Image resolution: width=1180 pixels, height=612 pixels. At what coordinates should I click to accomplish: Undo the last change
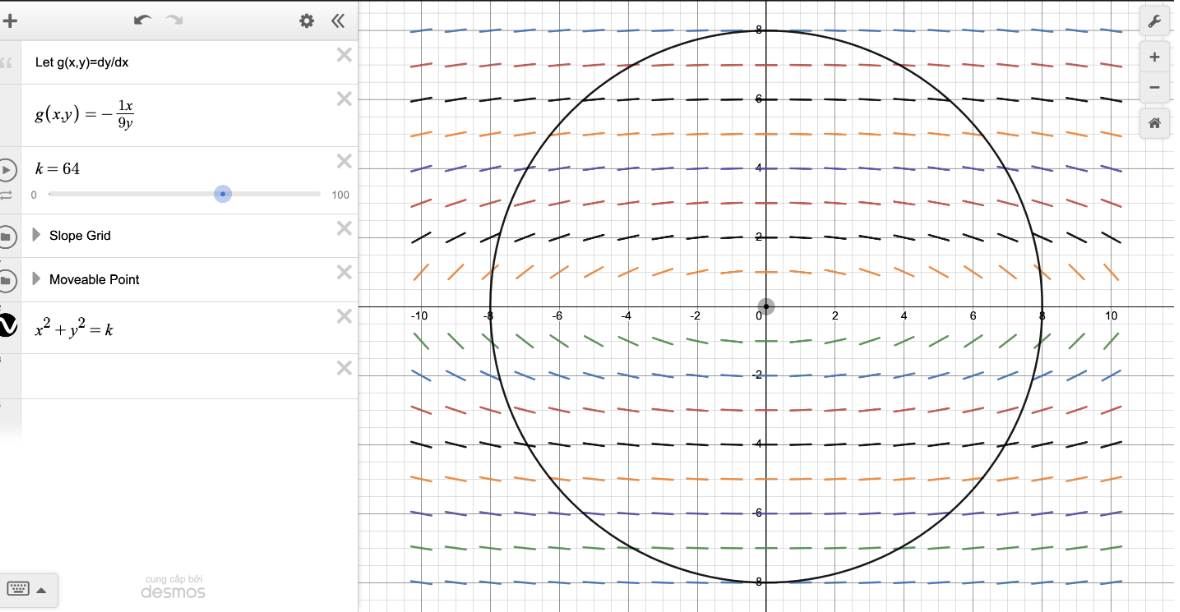tap(142, 20)
